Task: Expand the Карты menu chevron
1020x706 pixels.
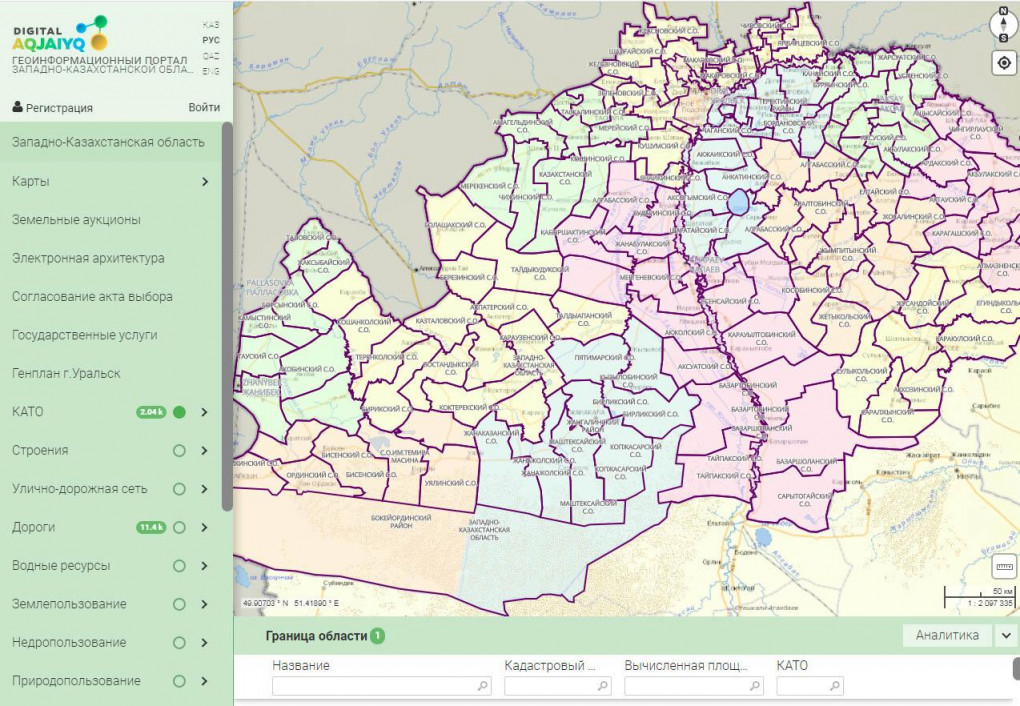Action: tap(204, 182)
